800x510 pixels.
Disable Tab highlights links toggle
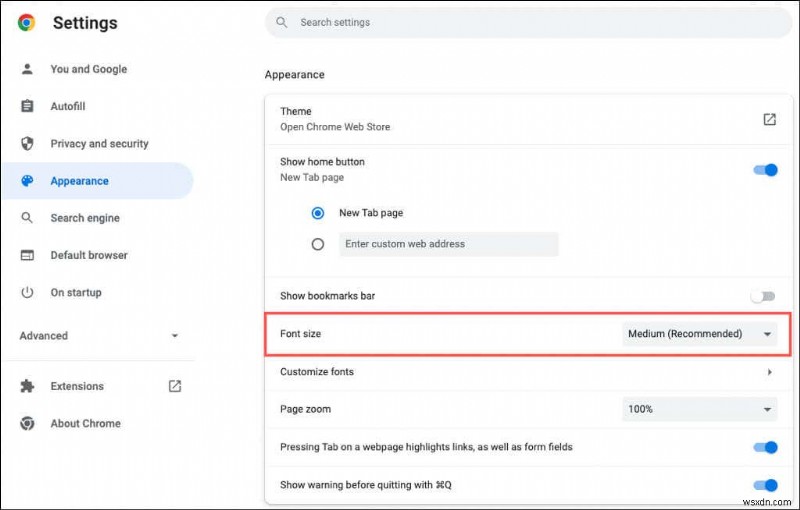point(765,447)
